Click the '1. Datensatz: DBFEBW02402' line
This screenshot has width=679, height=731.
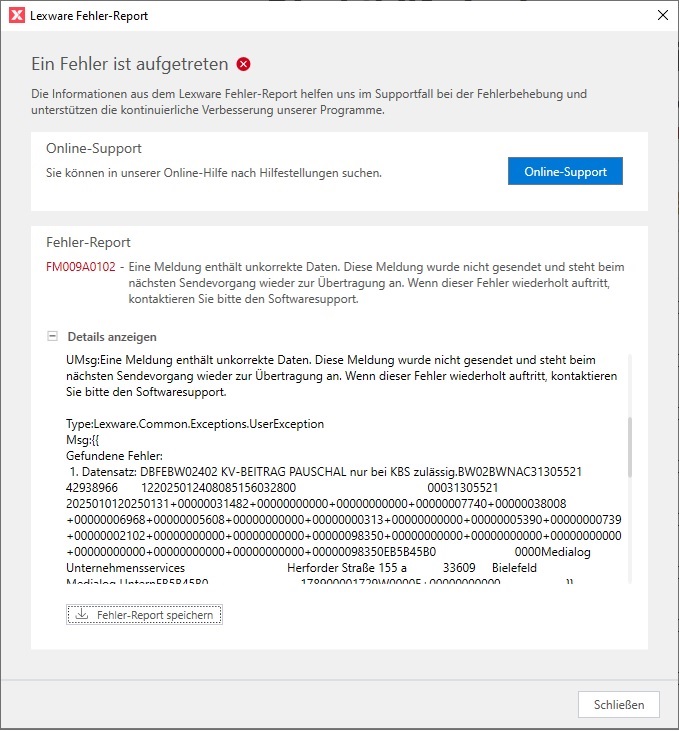pos(325,471)
